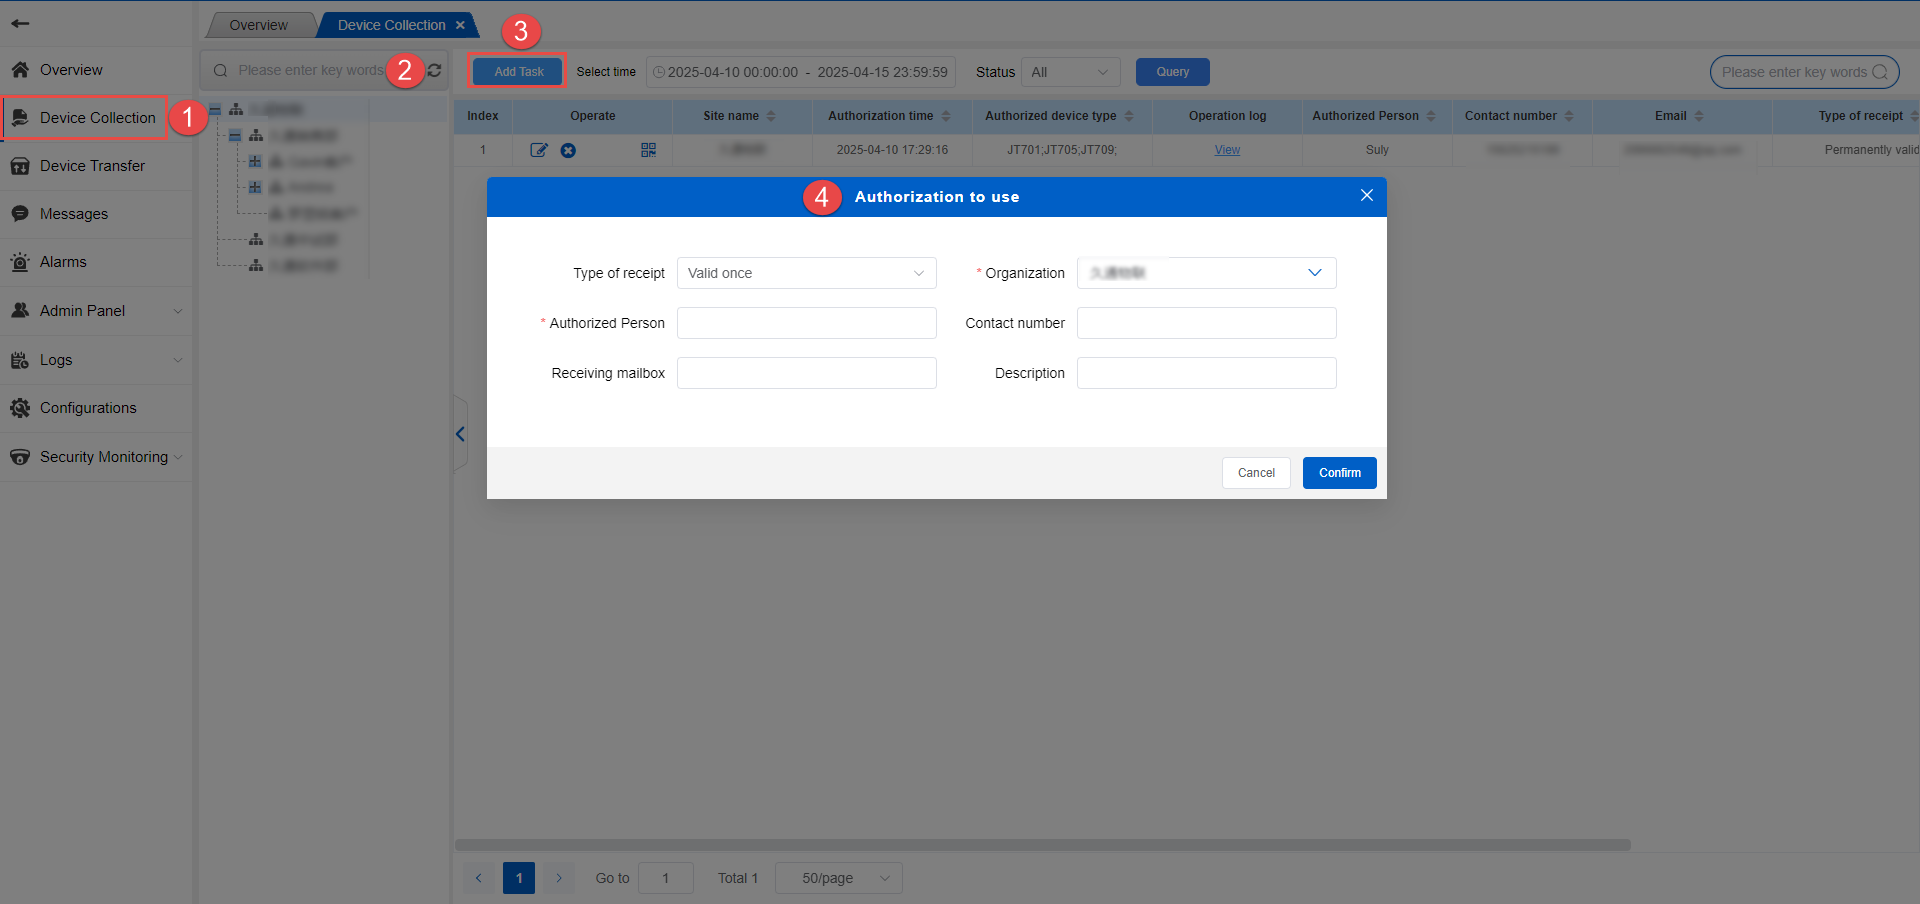Collapse the left panel with side arrow
Viewport: 1920px width, 904px height.
[460, 434]
